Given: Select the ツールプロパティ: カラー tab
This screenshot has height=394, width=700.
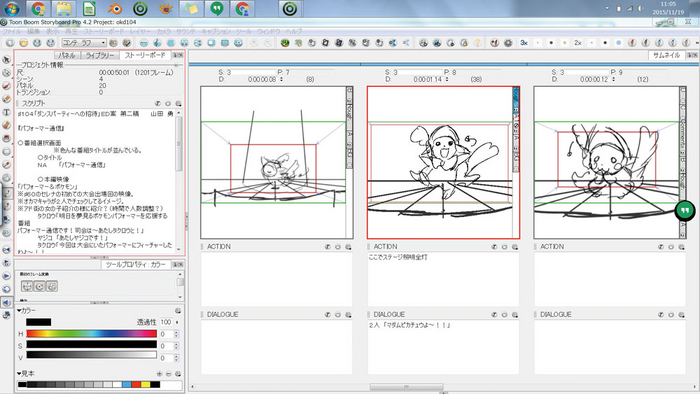Looking at the screenshot, I should tap(136, 265).
